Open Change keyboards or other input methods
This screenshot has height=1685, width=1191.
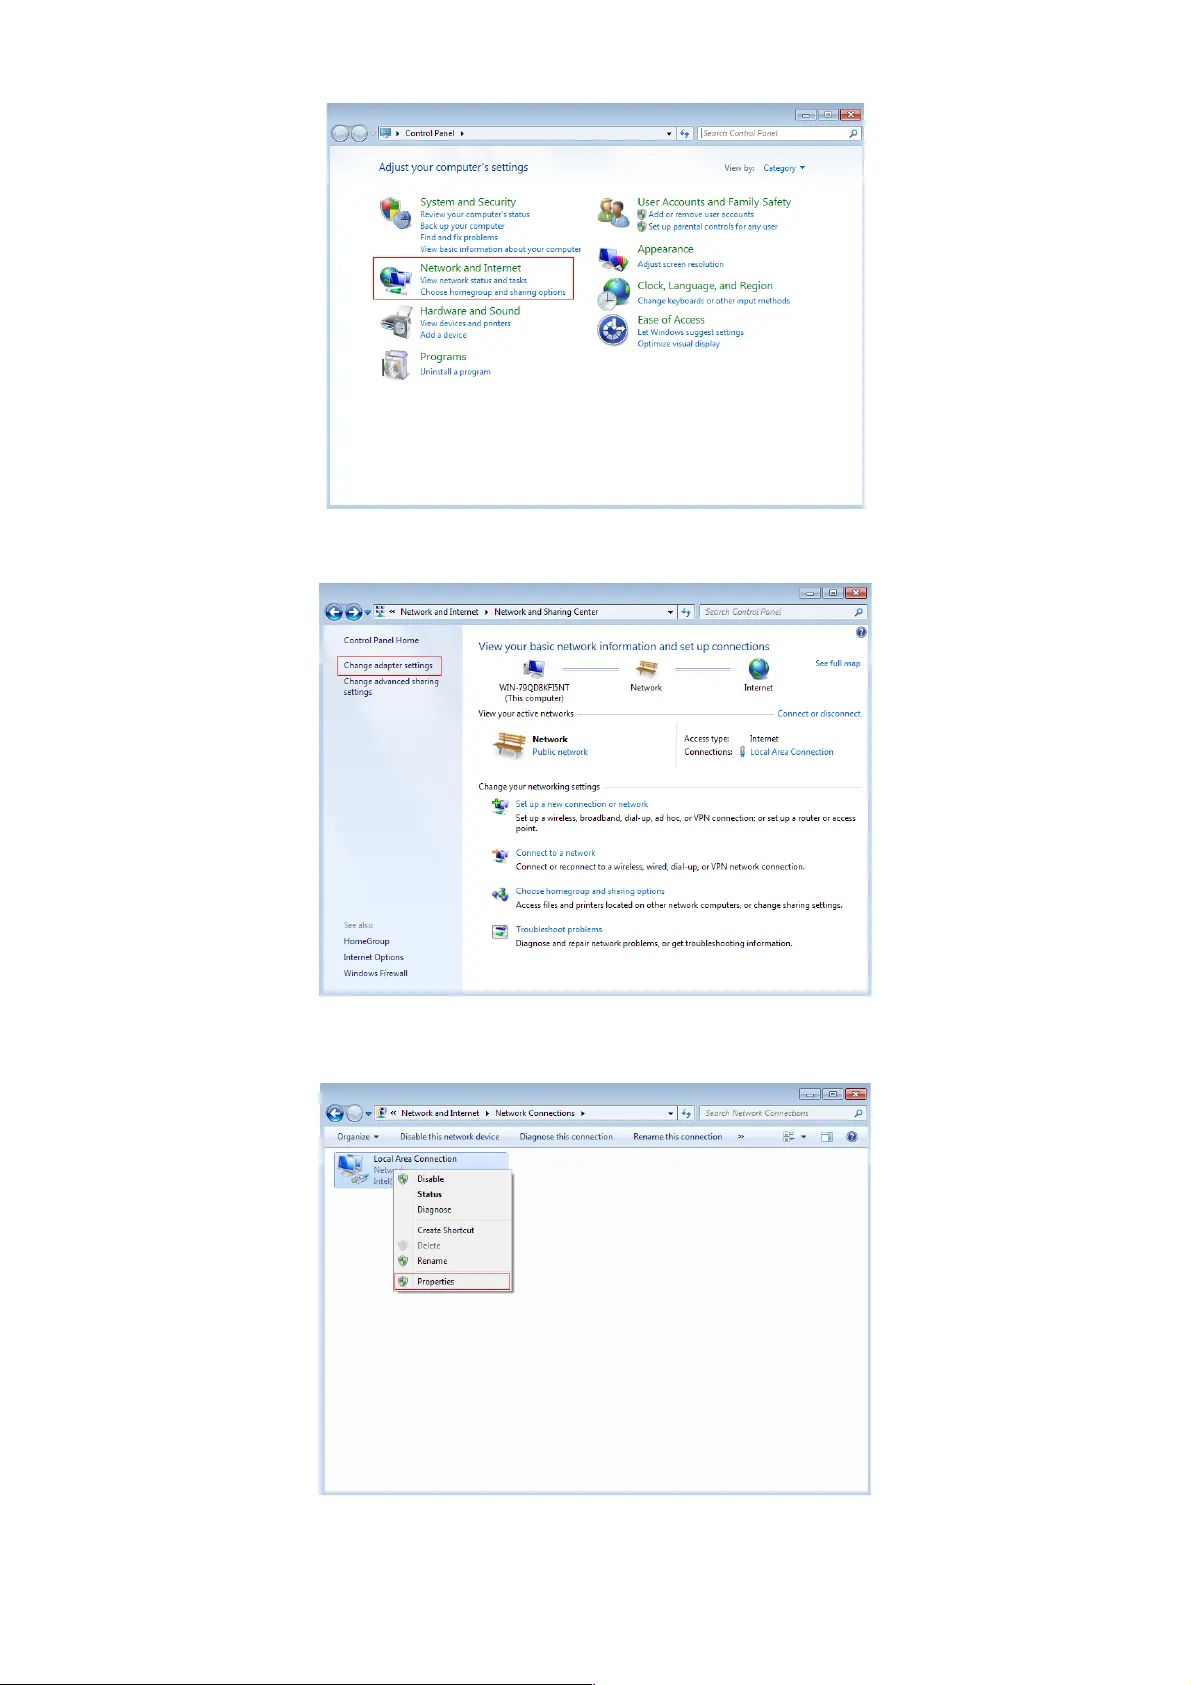[x=713, y=301]
